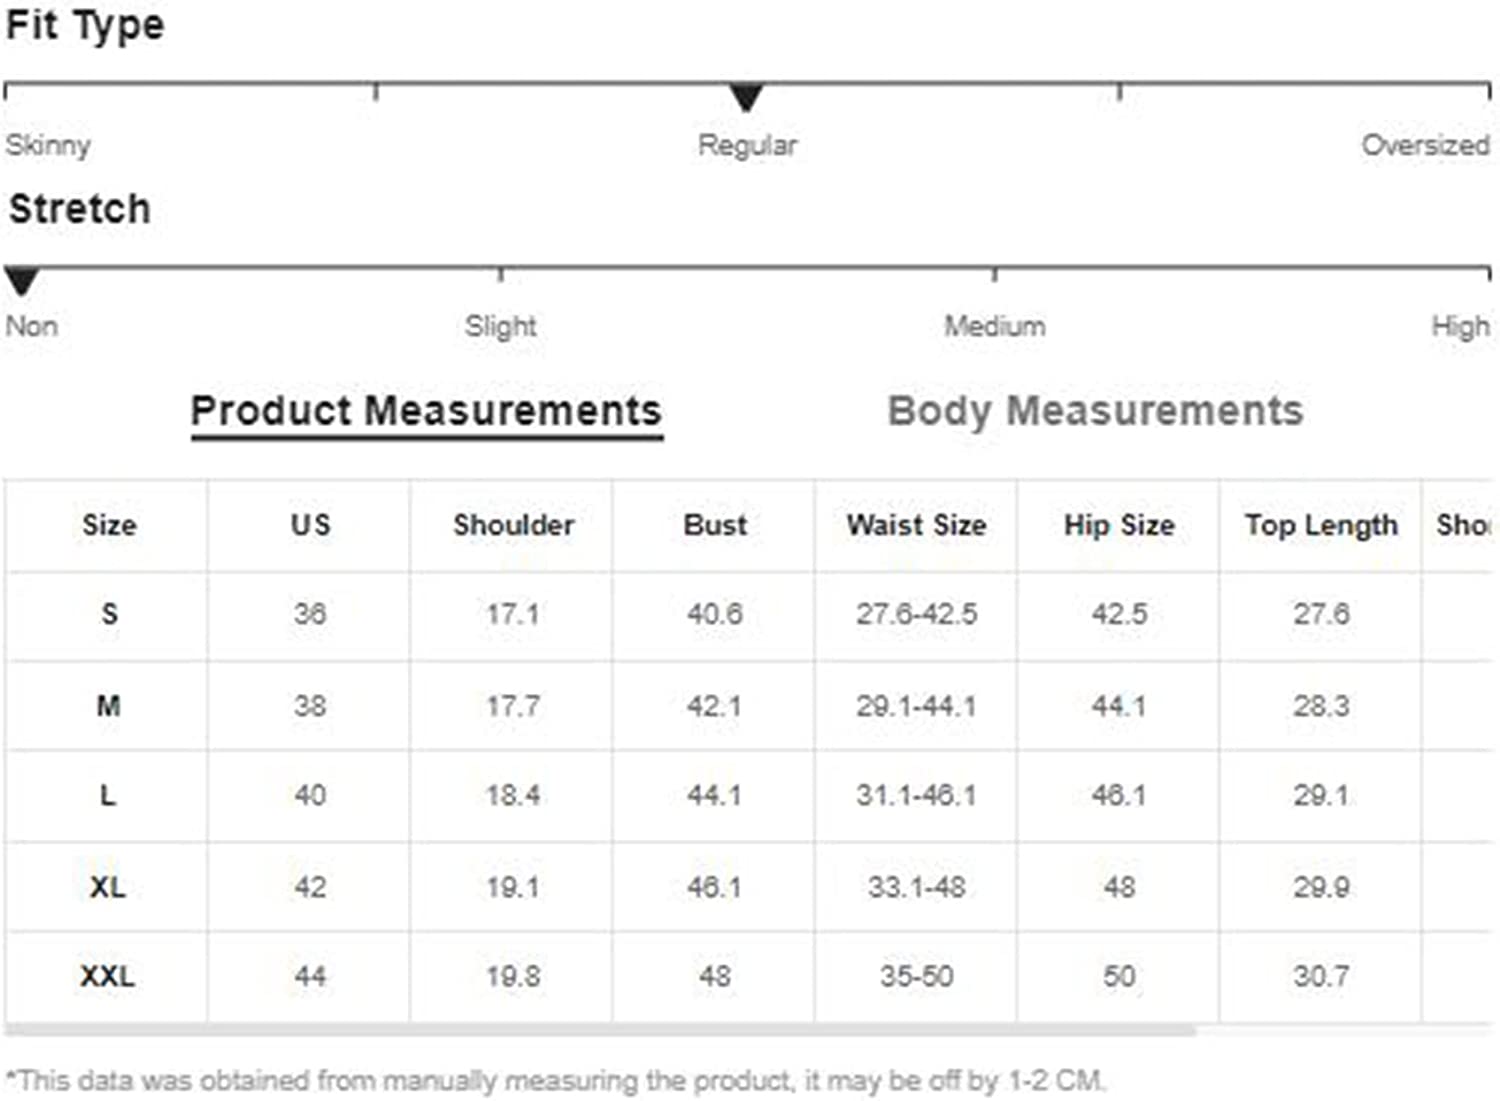1500x1101 pixels.
Task: Click the Skinny fit label
Action: [x=48, y=145]
